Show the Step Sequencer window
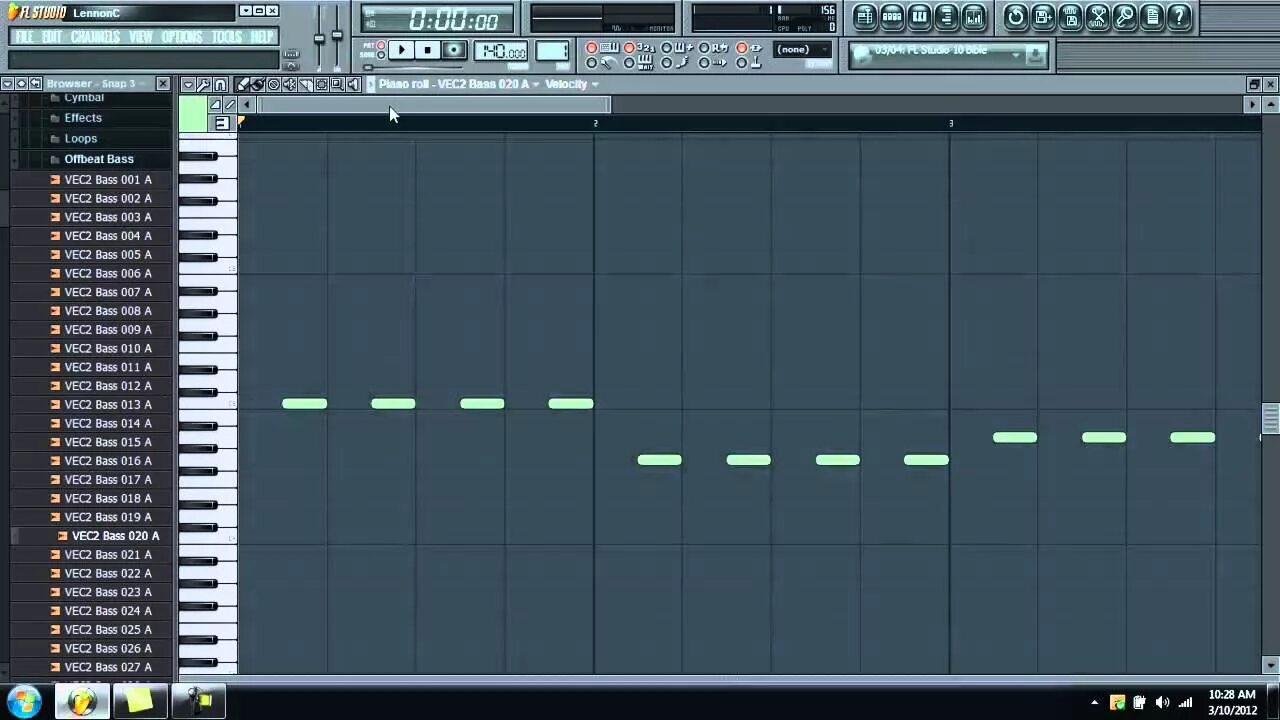Image resolution: width=1280 pixels, height=720 pixels. (892, 16)
